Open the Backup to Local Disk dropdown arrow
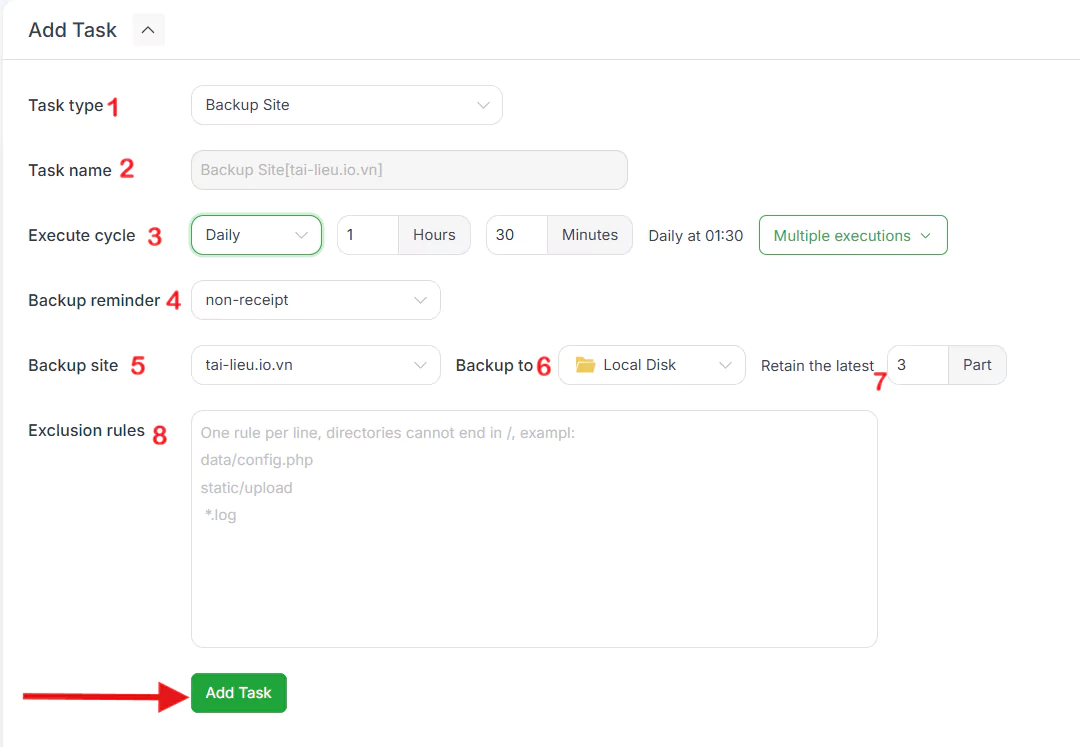The width and height of the screenshot is (1080, 747). click(725, 365)
